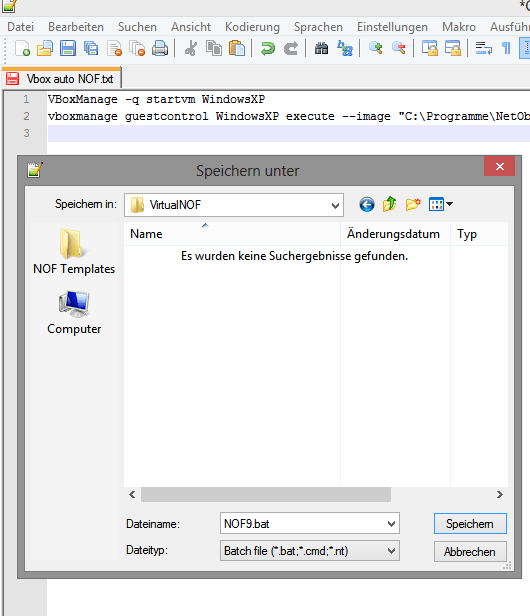Create new folder icon in save dialog
This screenshot has width=530, height=616.
tap(413, 205)
